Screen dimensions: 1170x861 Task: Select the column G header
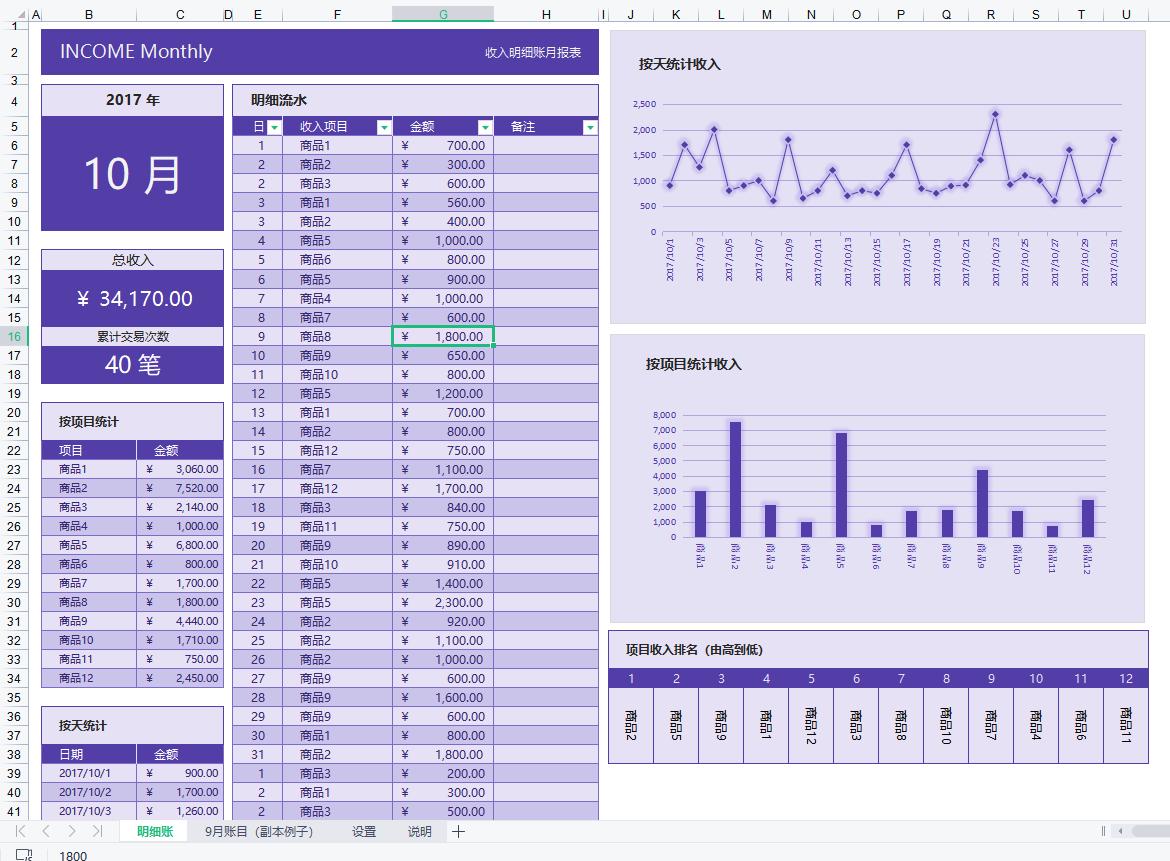443,14
